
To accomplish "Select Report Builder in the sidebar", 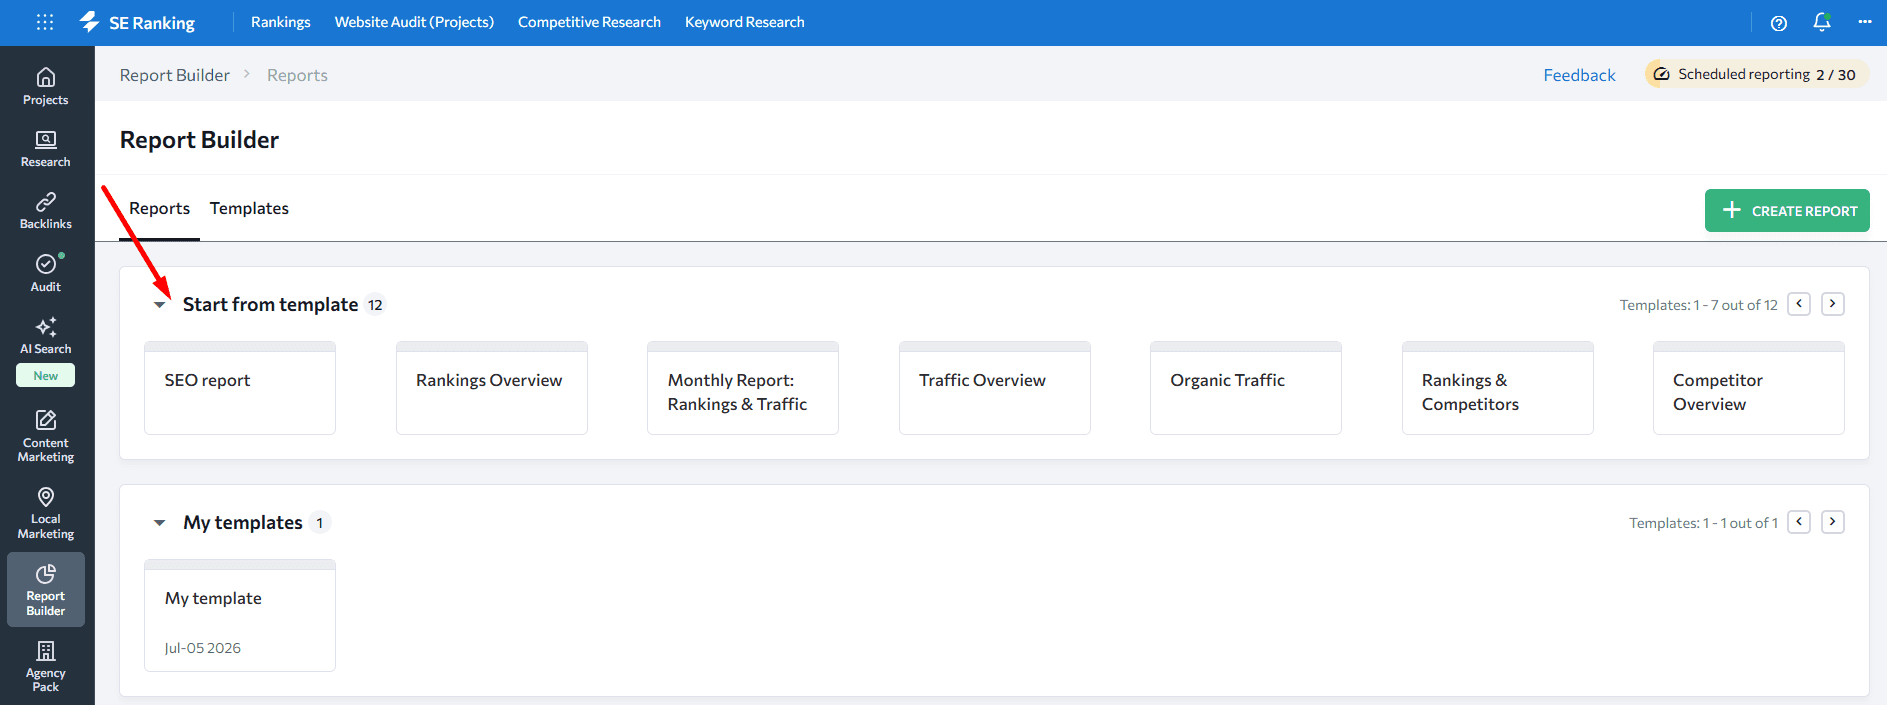I will 46,590.
